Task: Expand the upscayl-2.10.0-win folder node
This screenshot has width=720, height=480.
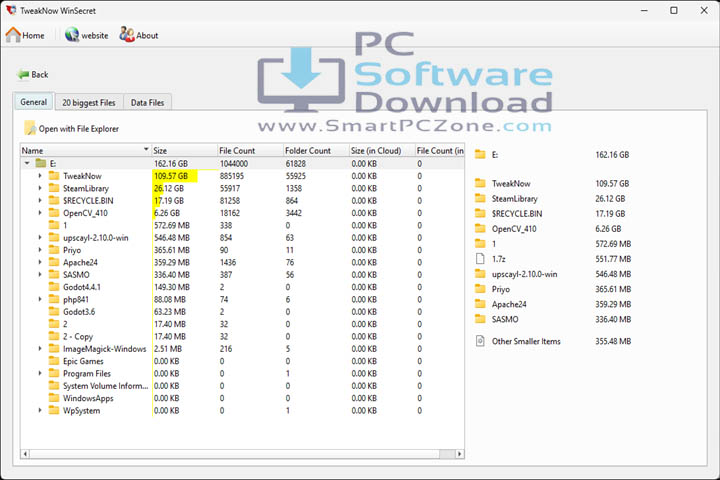Action: (39, 237)
